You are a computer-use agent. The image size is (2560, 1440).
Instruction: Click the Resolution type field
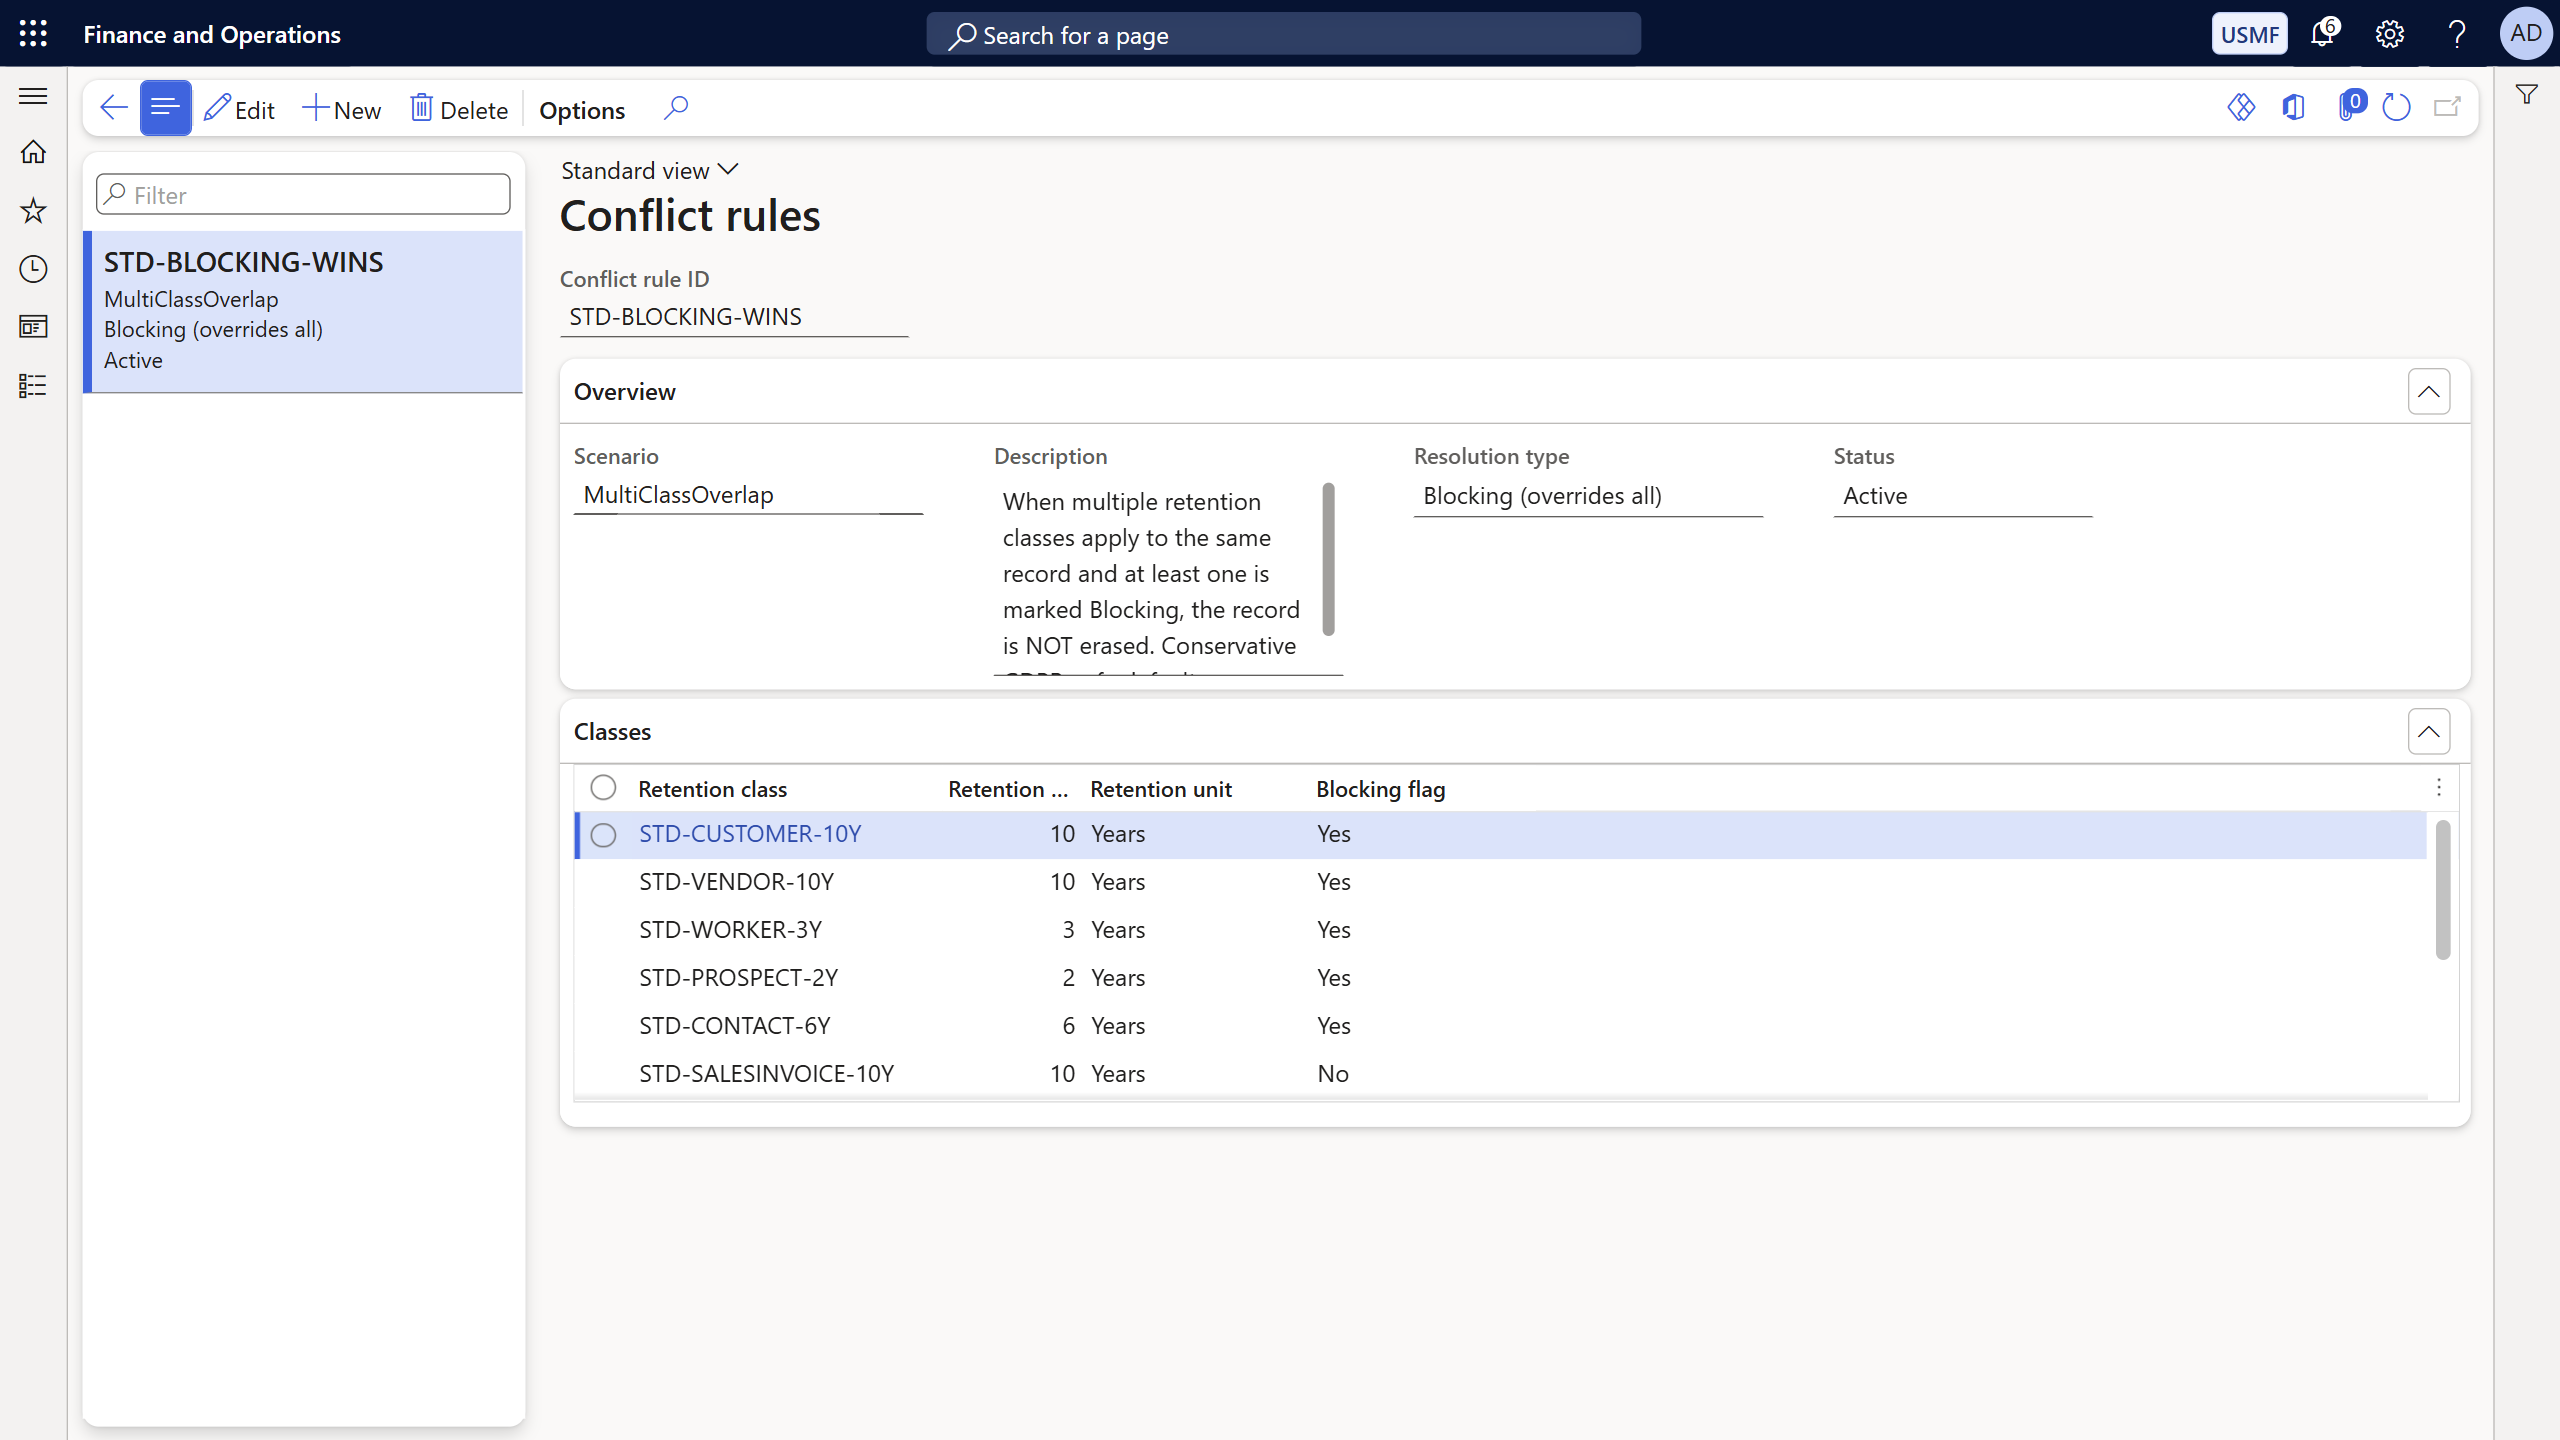tap(1588, 496)
